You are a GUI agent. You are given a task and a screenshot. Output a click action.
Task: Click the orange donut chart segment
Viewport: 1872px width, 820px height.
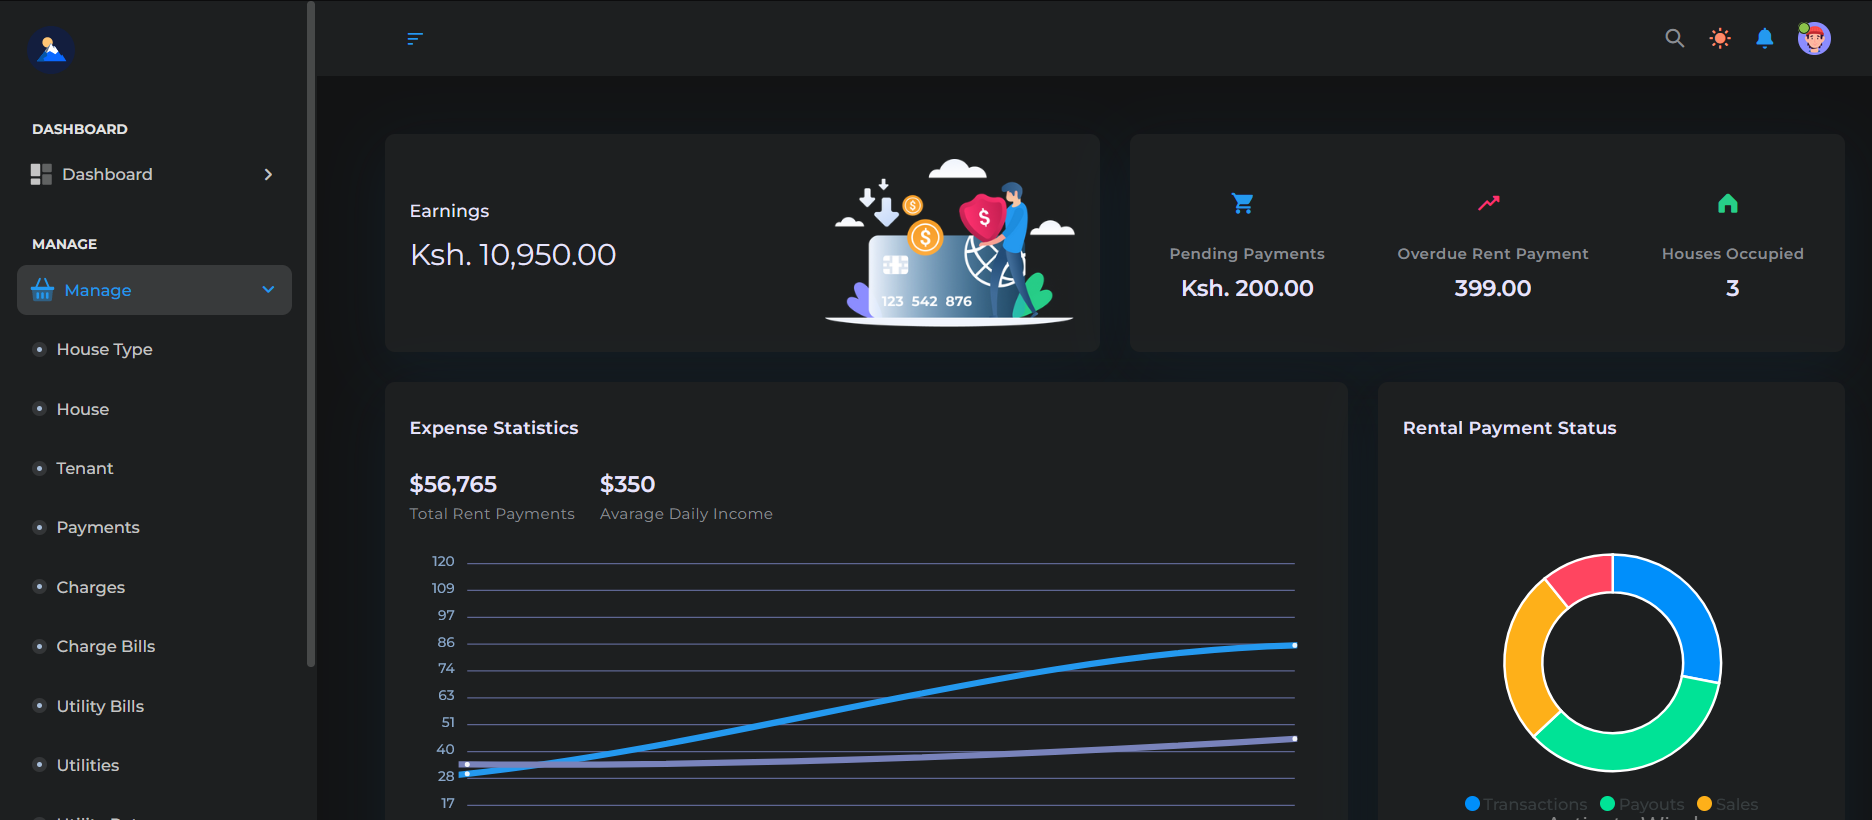tap(1526, 660)
